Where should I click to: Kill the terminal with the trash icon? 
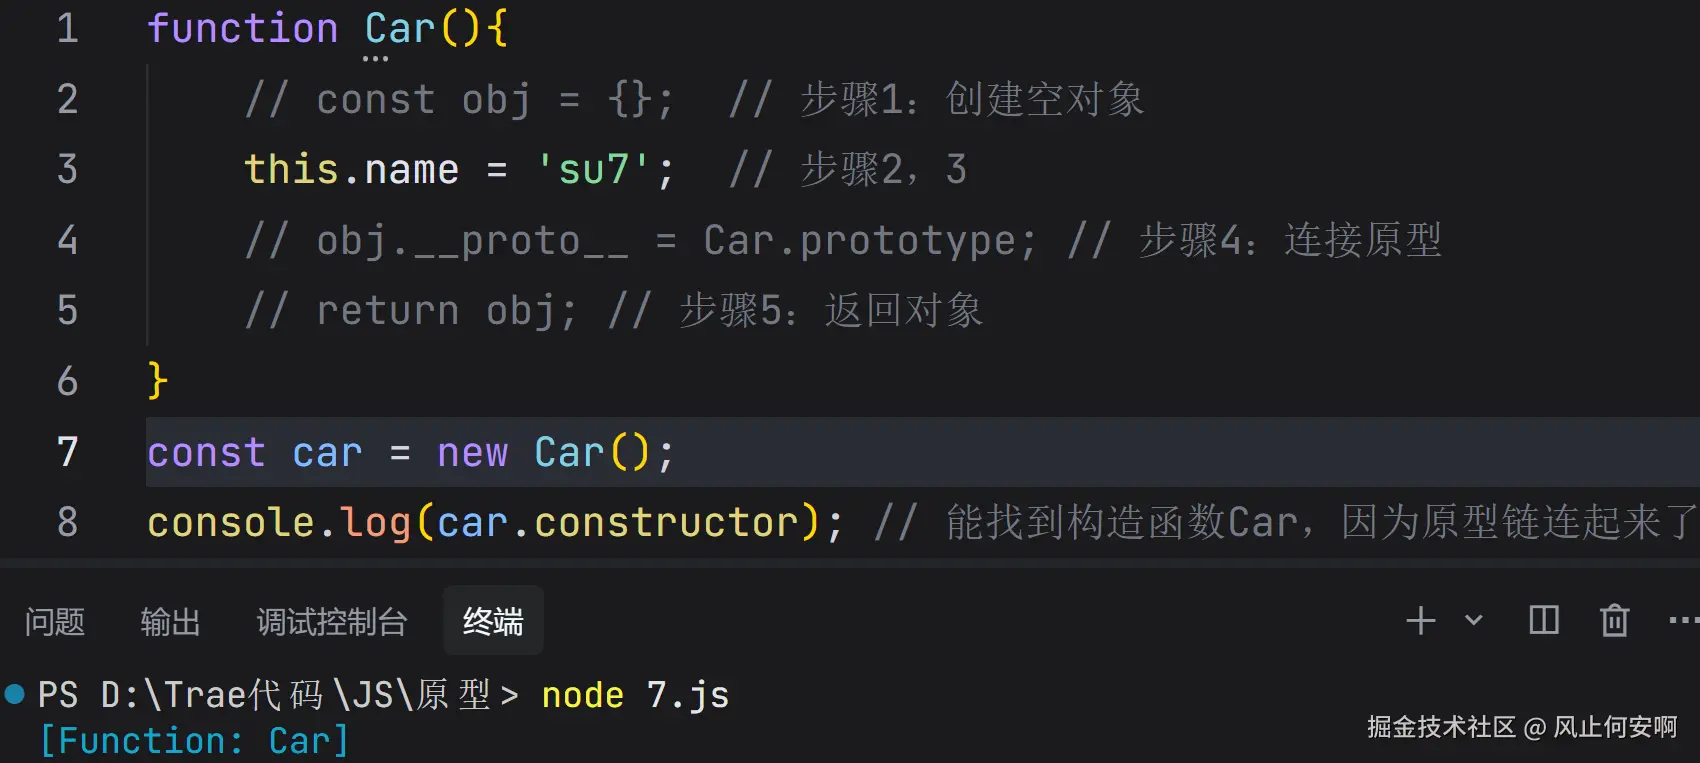tap(1614, 621)
